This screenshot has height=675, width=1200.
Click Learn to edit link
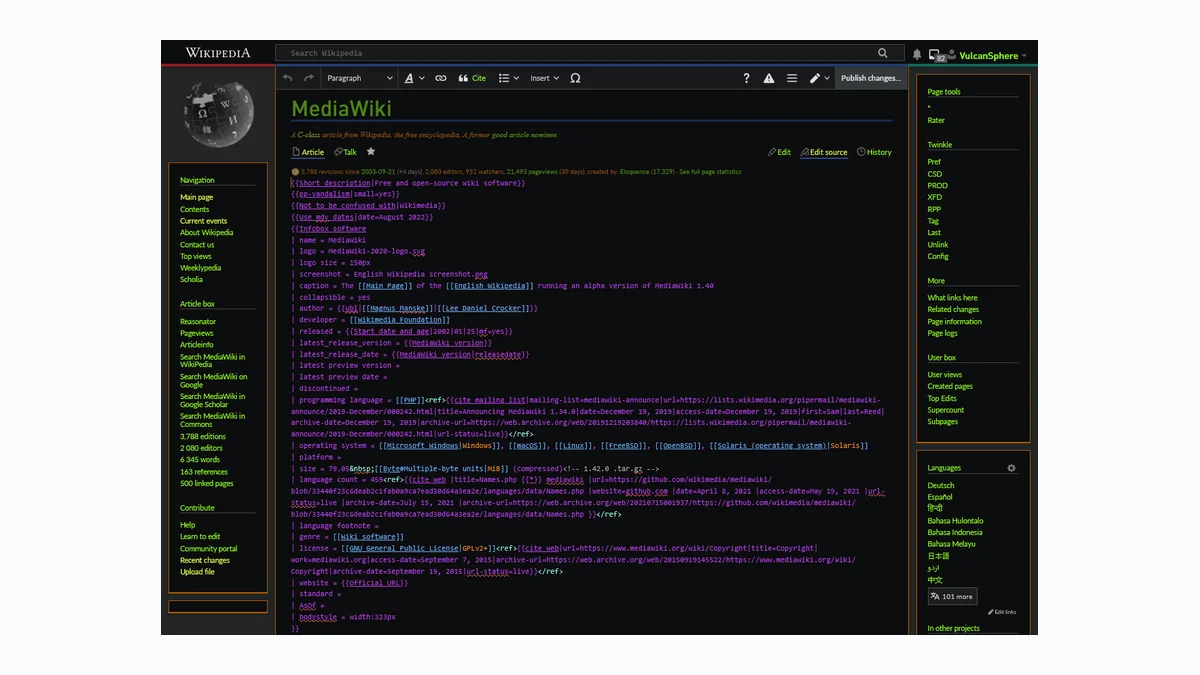[x=200, y=536]
